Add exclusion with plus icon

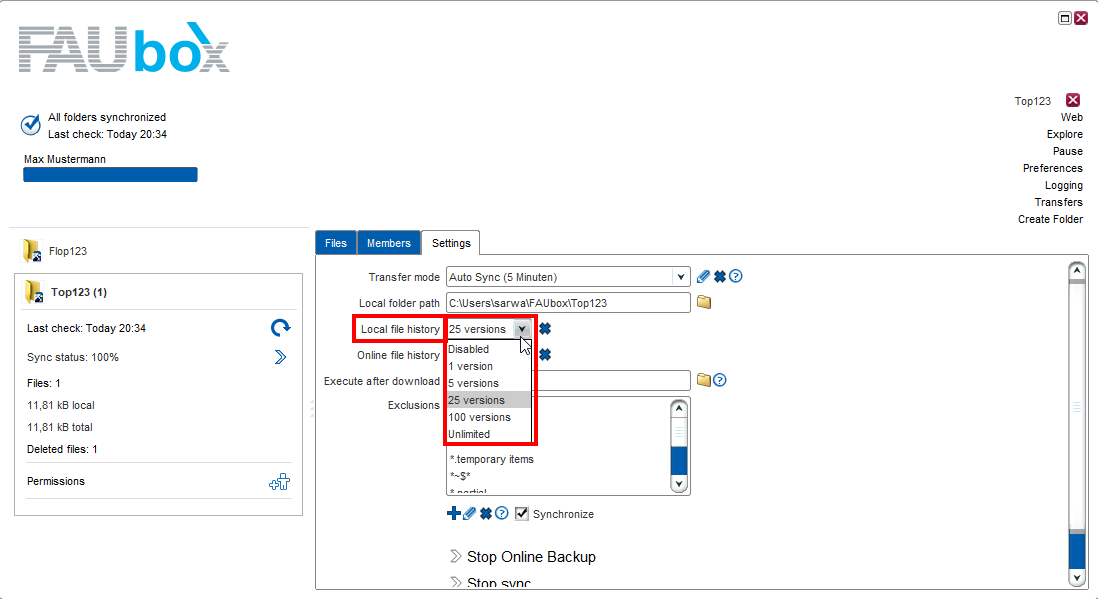pos(454,514)
